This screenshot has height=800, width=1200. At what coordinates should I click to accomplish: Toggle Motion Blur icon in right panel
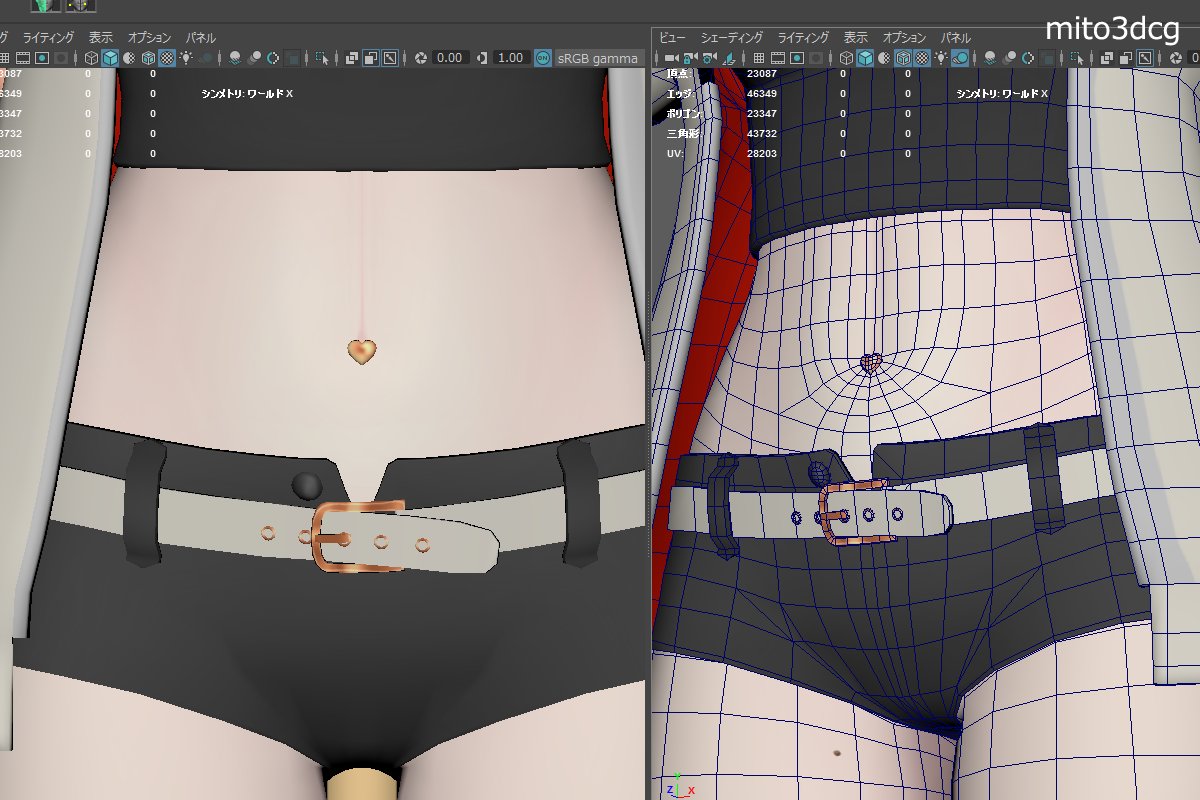coord(1010,58)
